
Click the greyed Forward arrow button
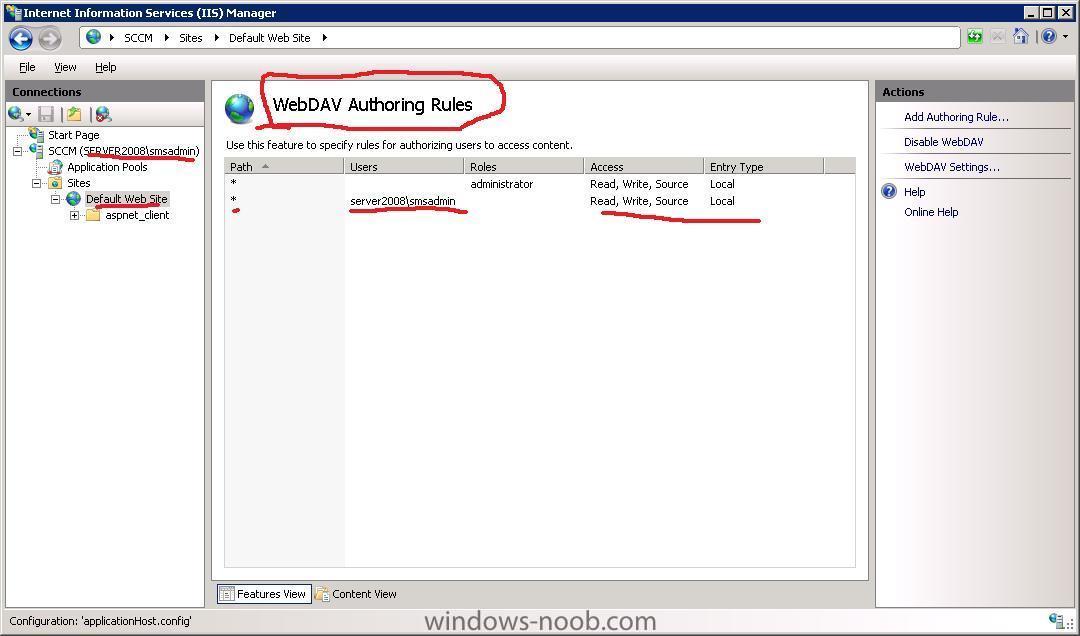tap(50, 38)
